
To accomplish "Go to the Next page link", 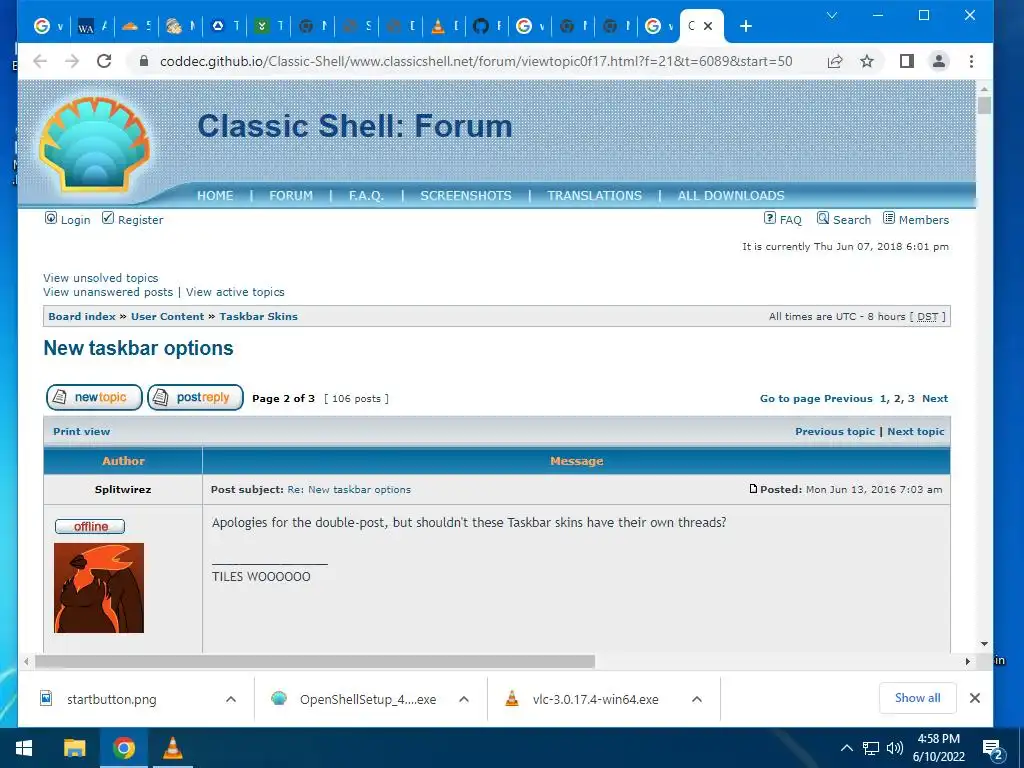I will point(935,398).
